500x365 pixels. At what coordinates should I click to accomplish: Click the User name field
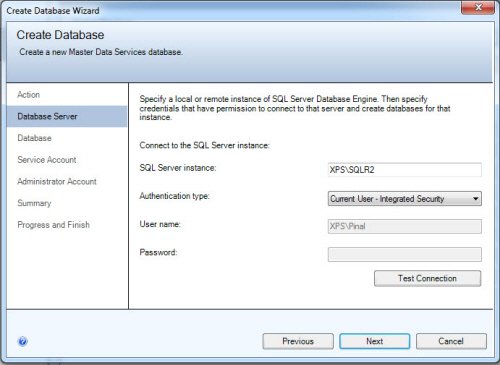pos(405,226)
